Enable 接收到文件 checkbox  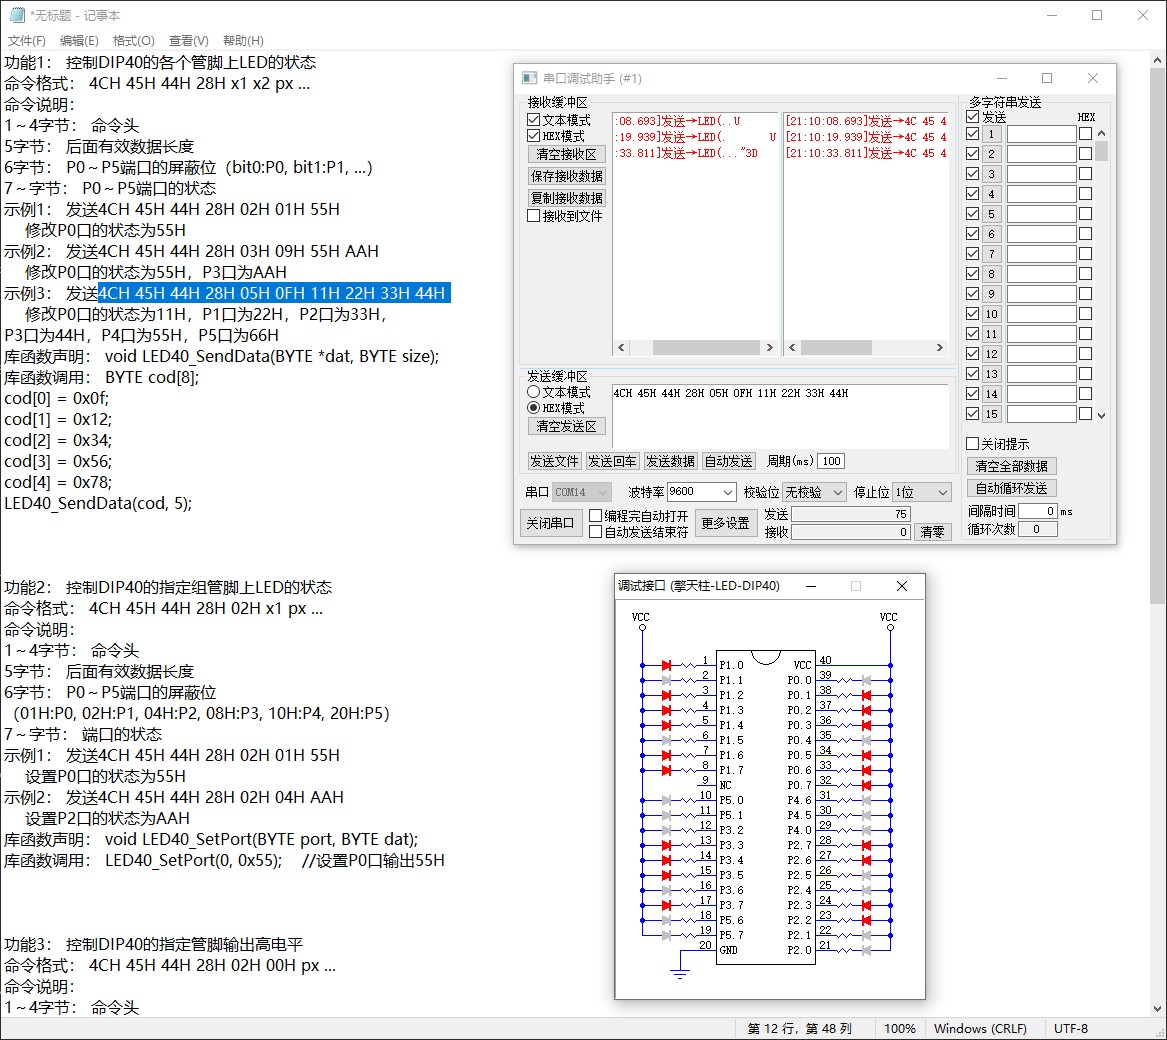click(533, 216)
